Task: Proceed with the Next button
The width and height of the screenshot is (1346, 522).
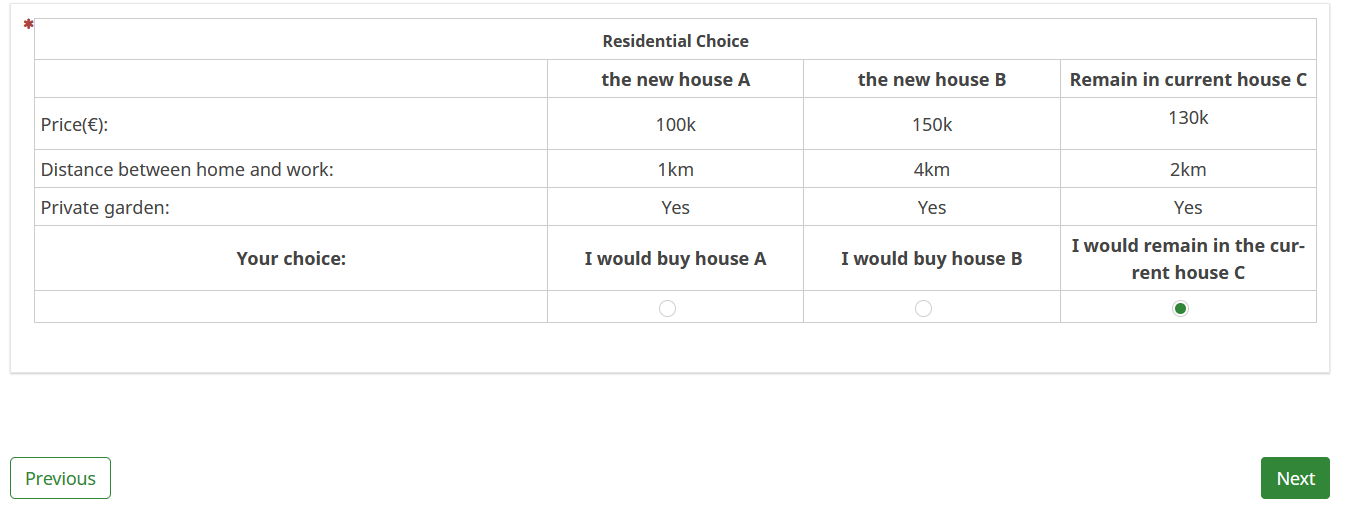Action: point(1295,478)
